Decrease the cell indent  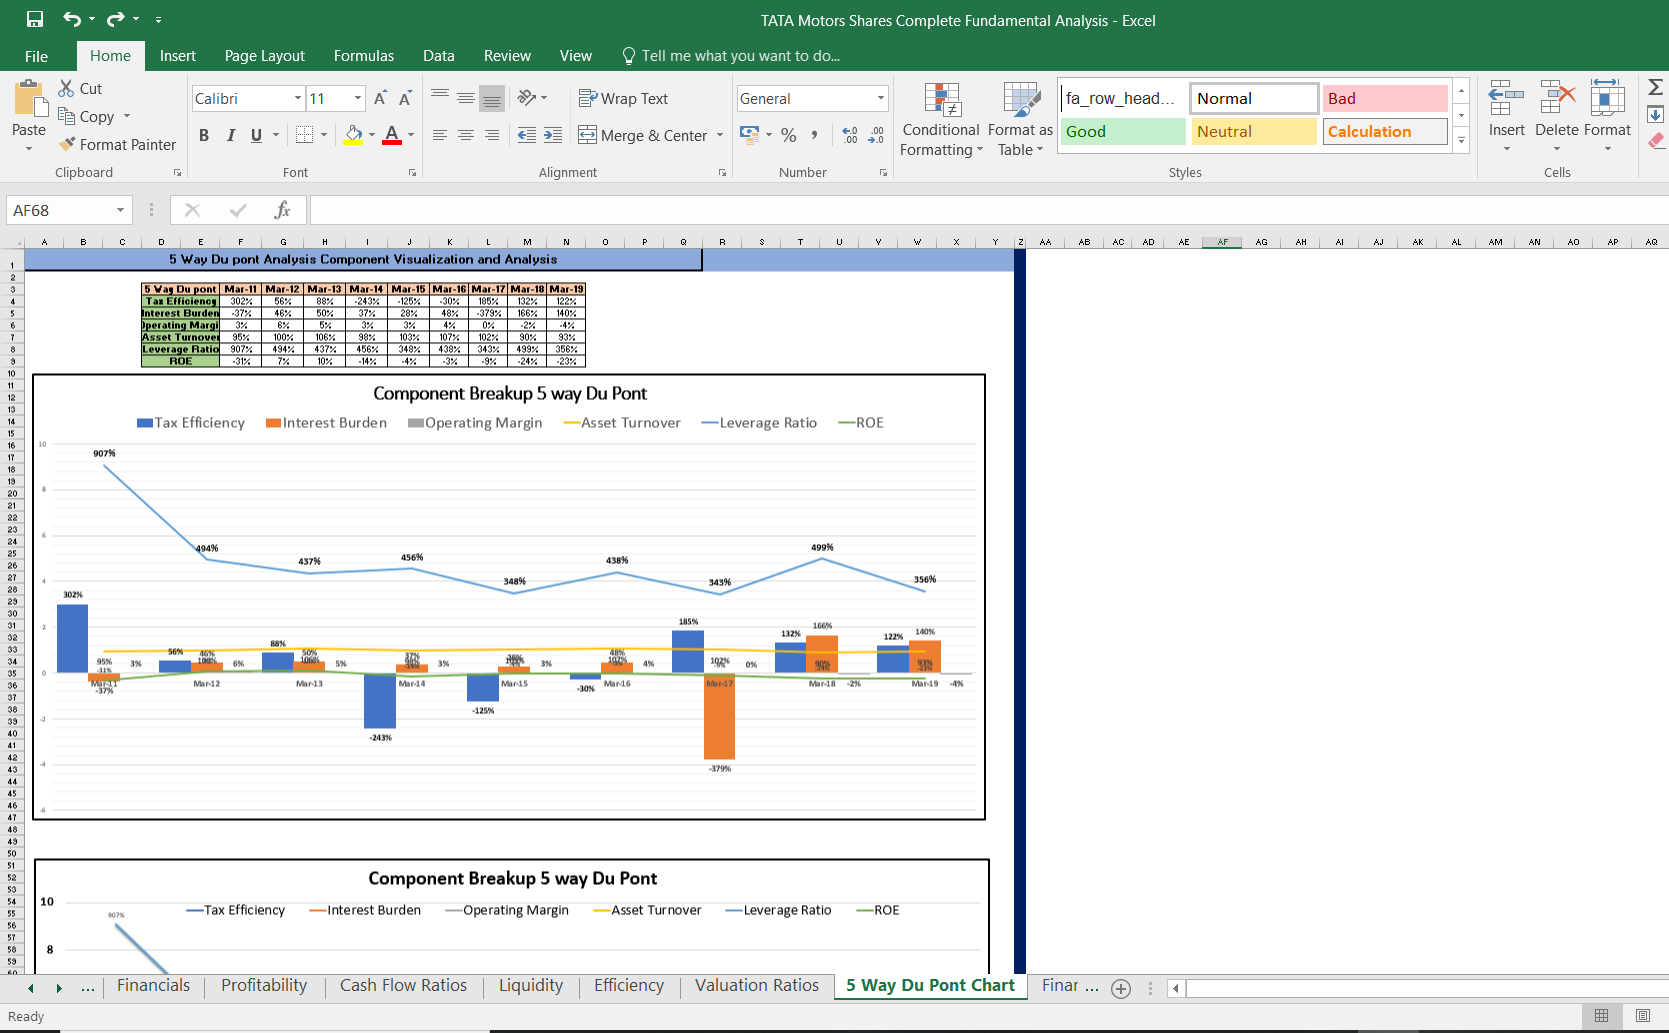coord(527,135)
